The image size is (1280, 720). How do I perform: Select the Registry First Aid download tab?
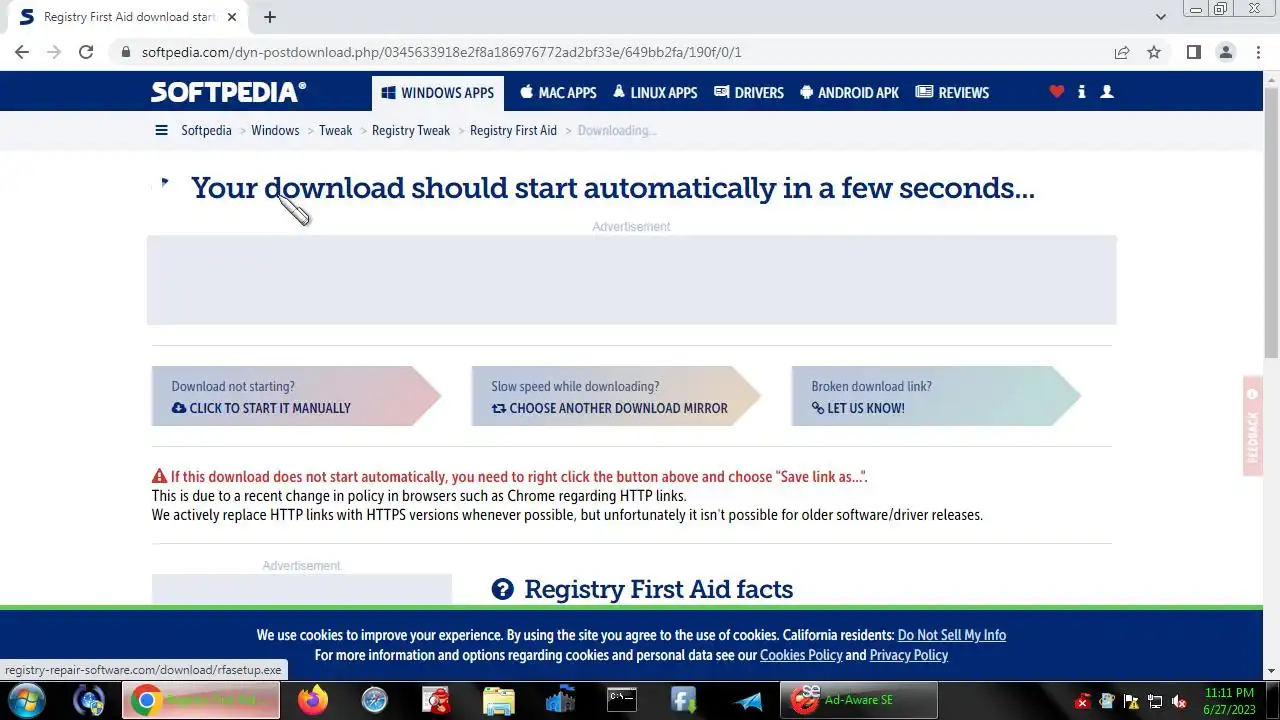pyautogui.click(x=126, y=17)
